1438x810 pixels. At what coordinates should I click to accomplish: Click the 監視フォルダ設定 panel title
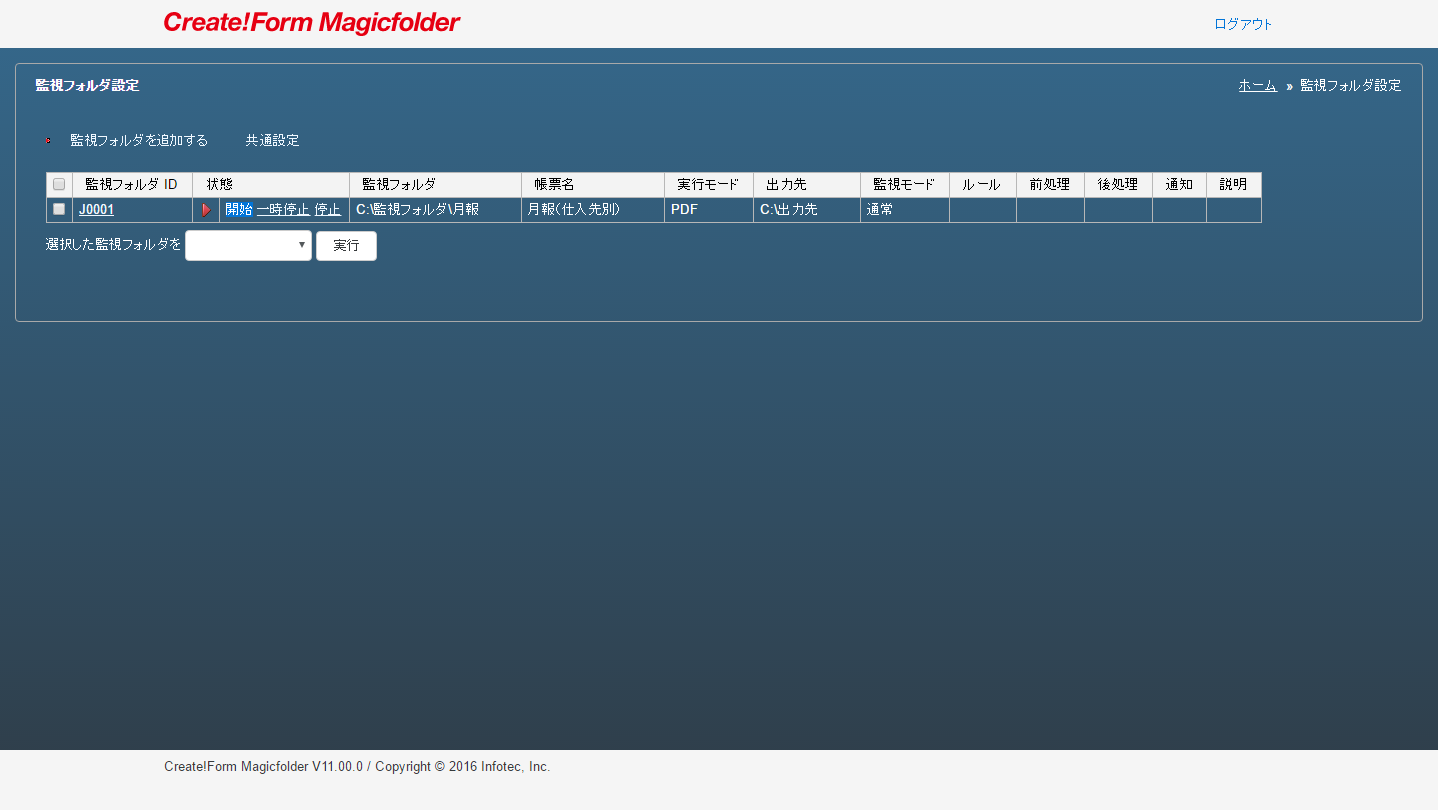tap(87, 85)
